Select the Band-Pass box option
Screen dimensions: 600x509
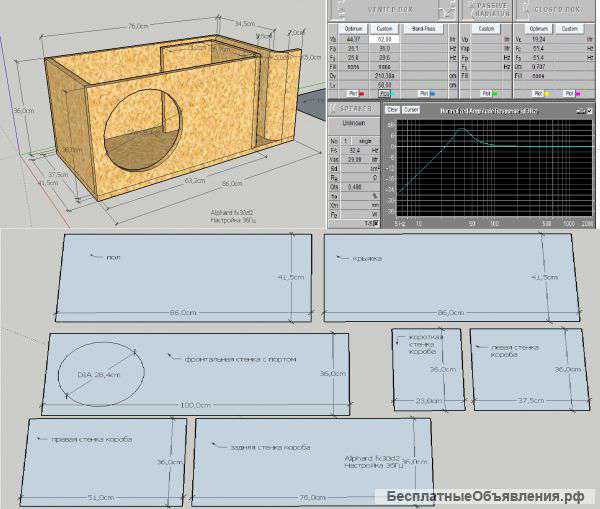[422, 28]
